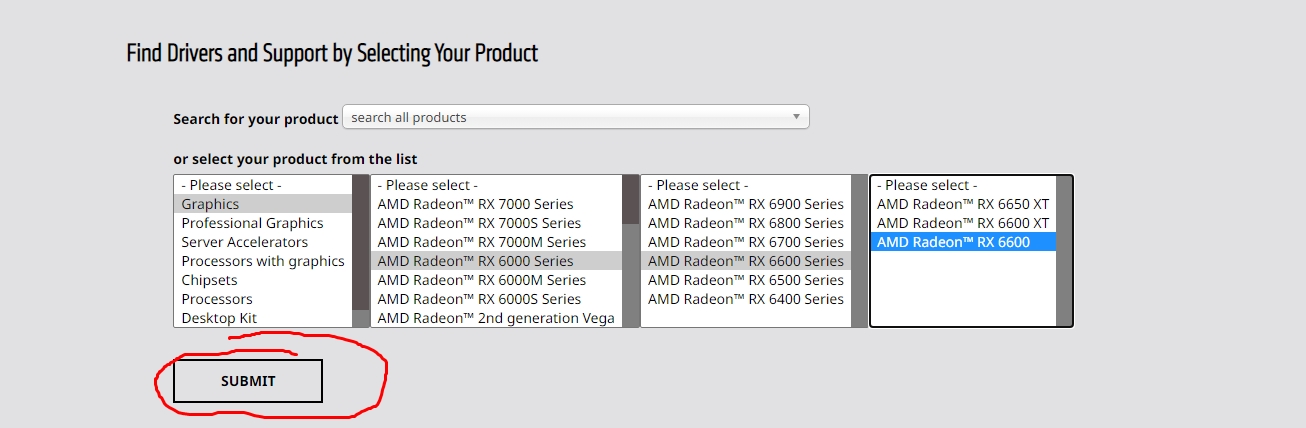
Task: Choose AMD Radeon RX 6600 XT model
Action: [x=962, y=223]
